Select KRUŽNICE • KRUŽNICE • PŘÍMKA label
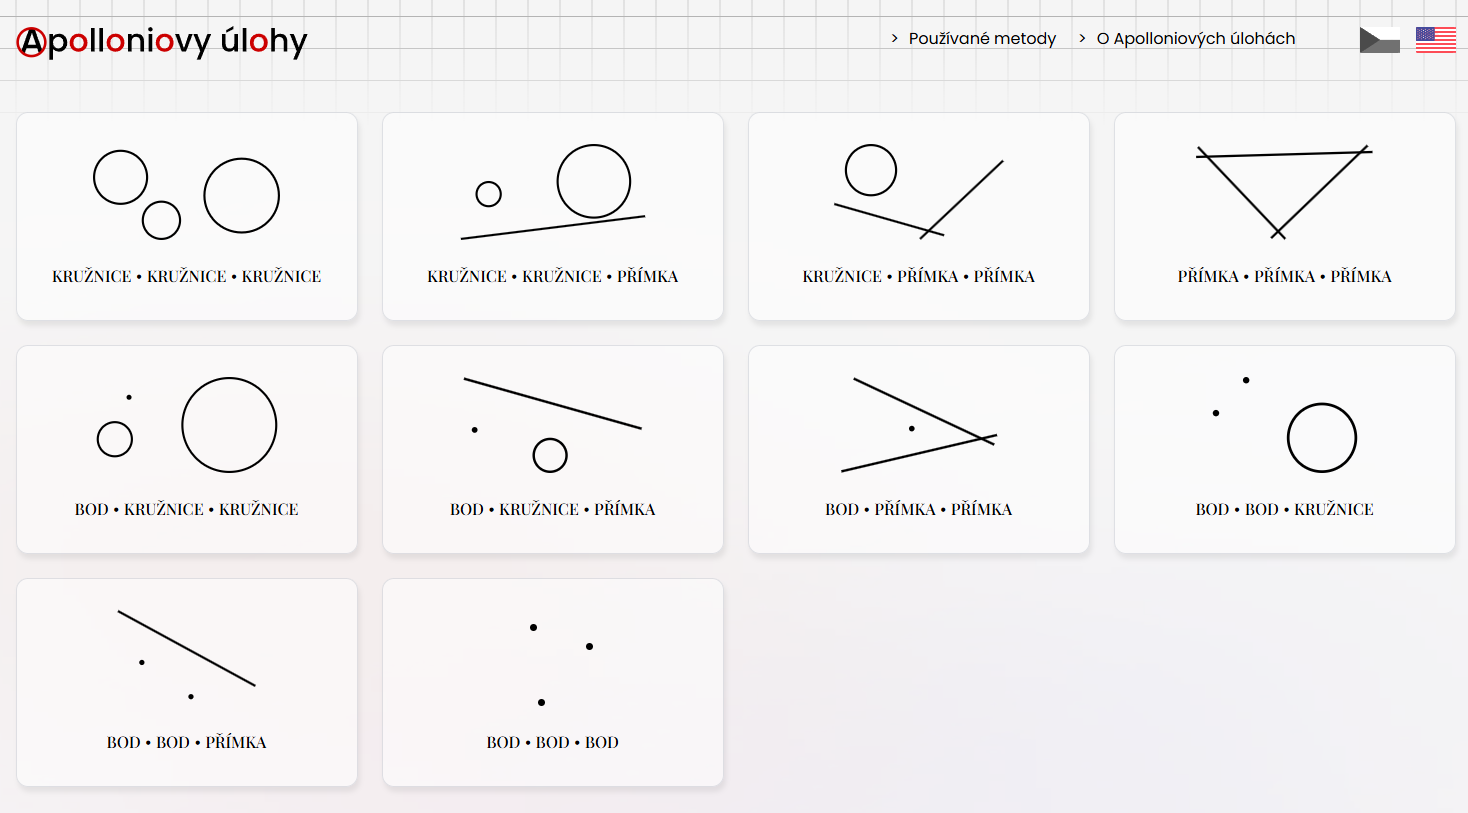The width and height of the screenshot is (1468, 813). tap(553, 276)
